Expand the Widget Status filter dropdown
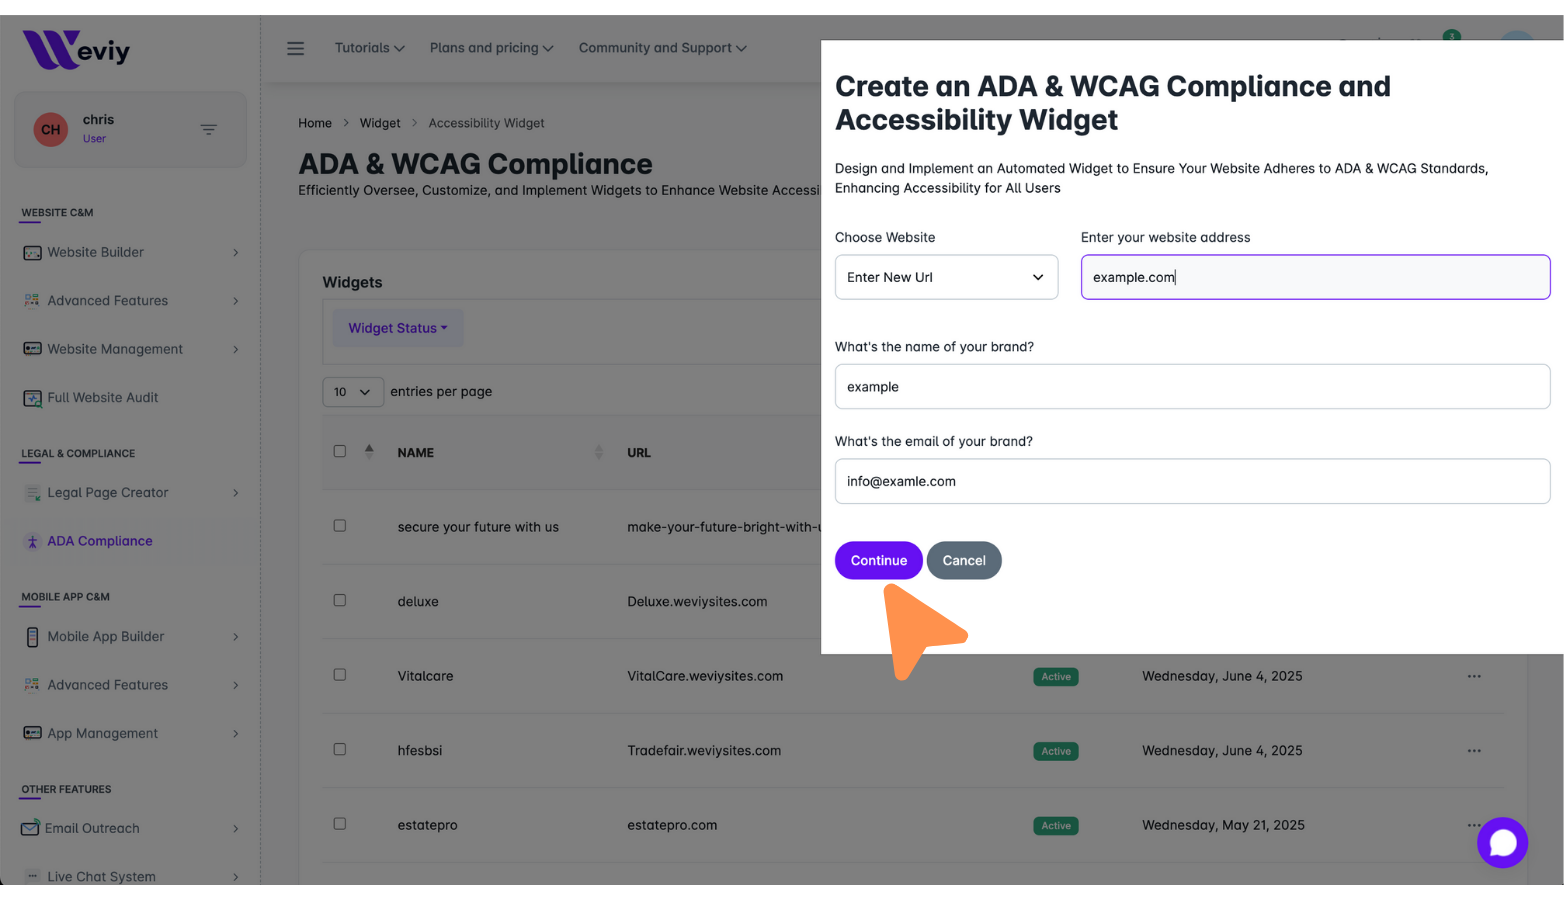1564x900 pixels. point(398,328)
